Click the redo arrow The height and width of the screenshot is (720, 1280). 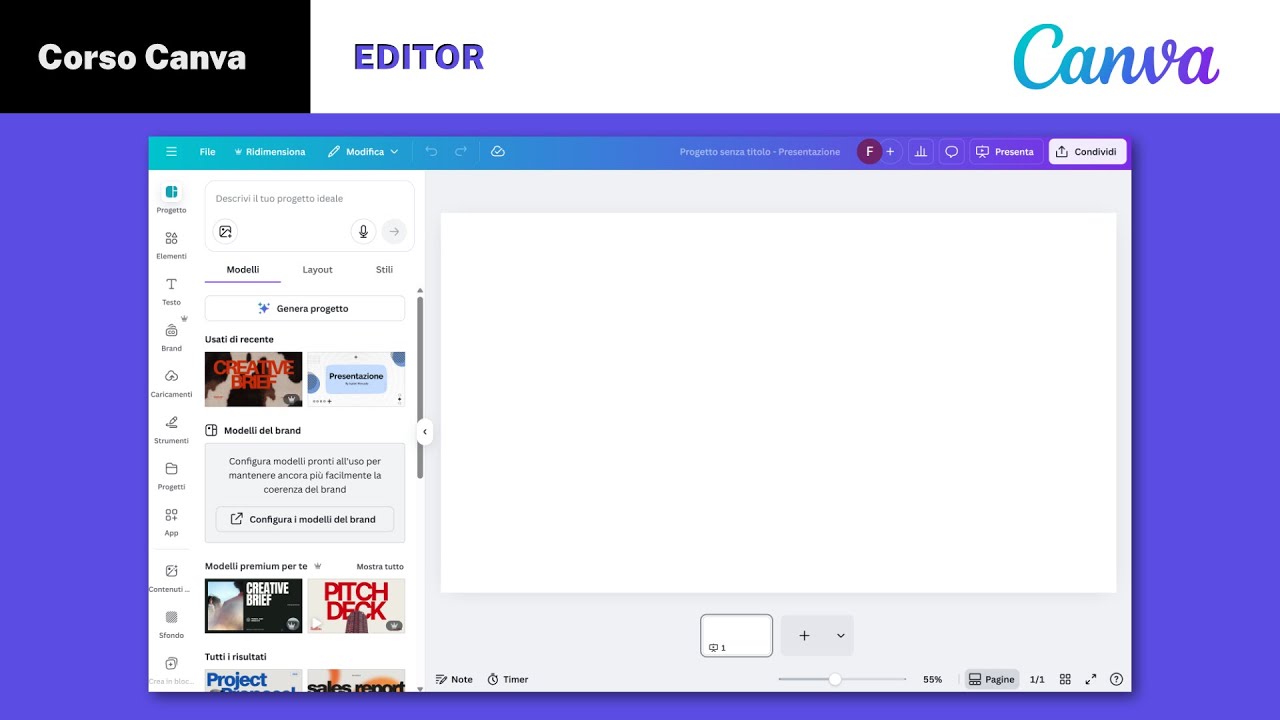tap(461, 152)
